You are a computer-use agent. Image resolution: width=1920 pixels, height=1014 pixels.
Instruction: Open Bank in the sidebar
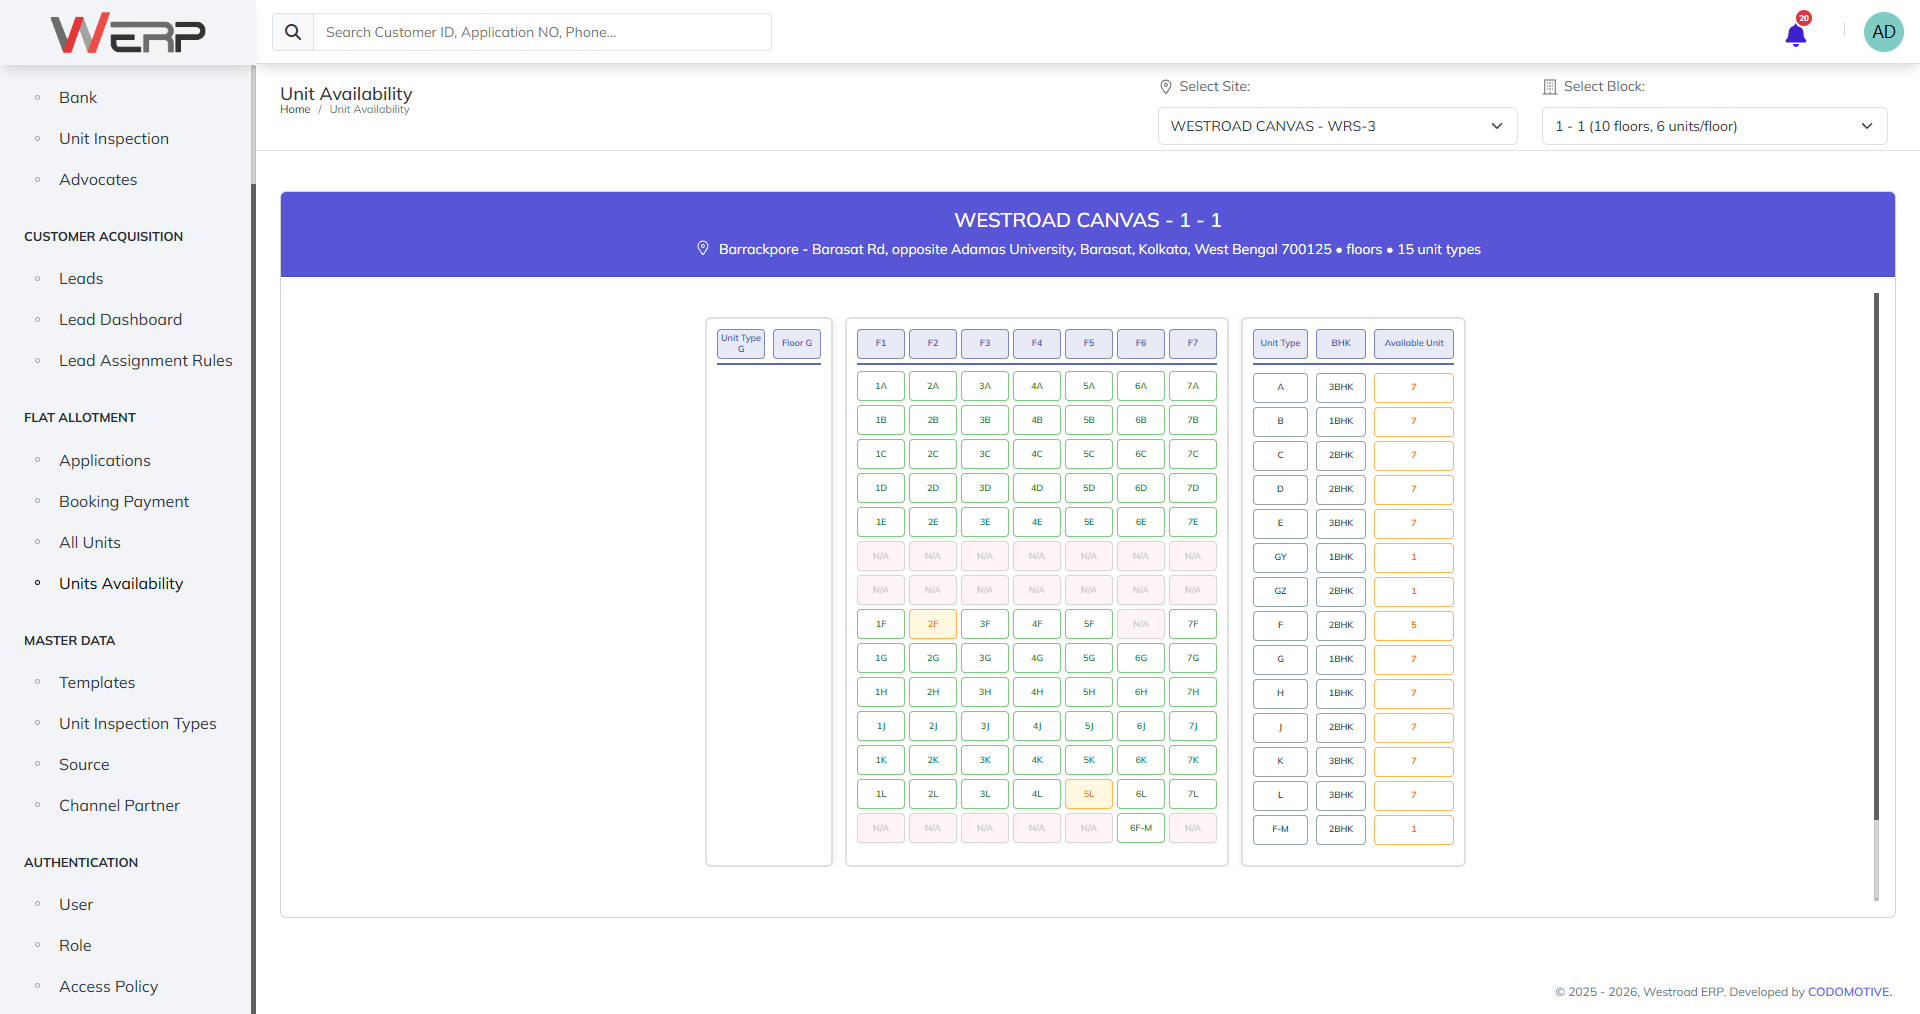[78, 97]
